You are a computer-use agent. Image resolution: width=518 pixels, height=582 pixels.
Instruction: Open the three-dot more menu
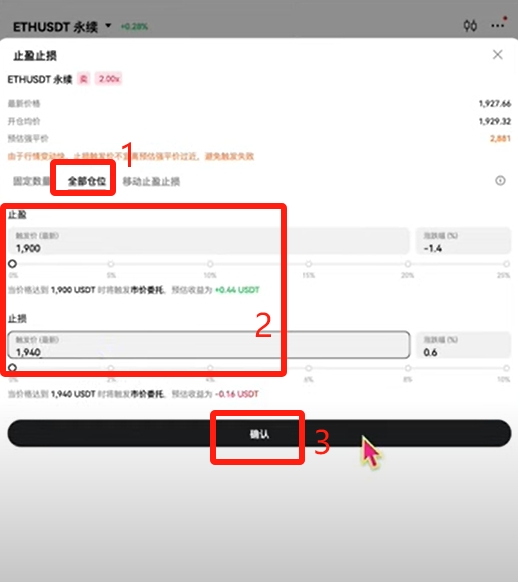pyautogui.click(x=498, y=26)
